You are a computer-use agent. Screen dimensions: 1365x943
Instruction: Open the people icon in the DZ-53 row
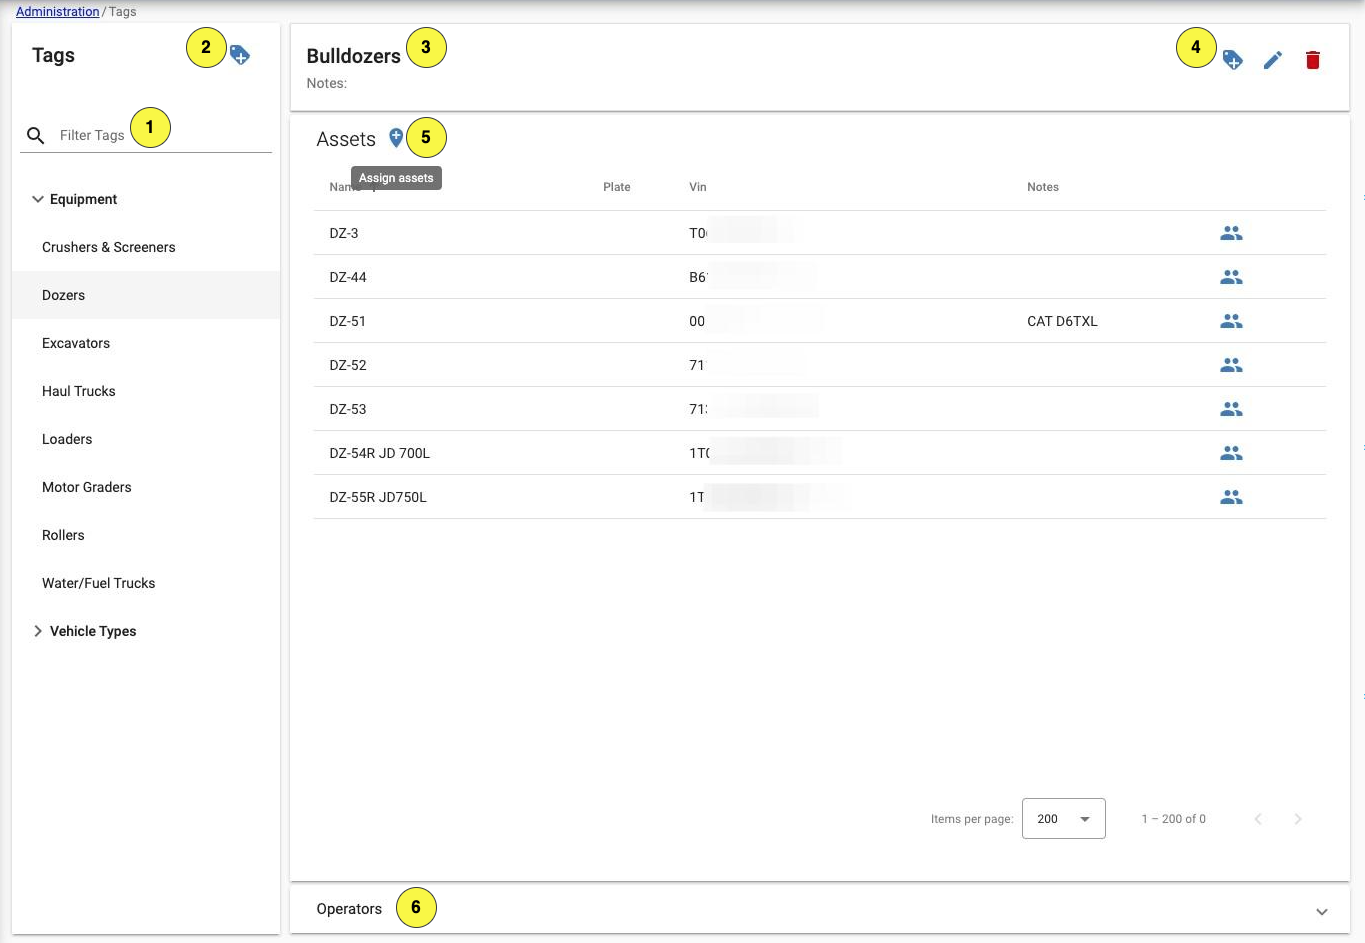pyautogui.click(x=1231, y=409)
